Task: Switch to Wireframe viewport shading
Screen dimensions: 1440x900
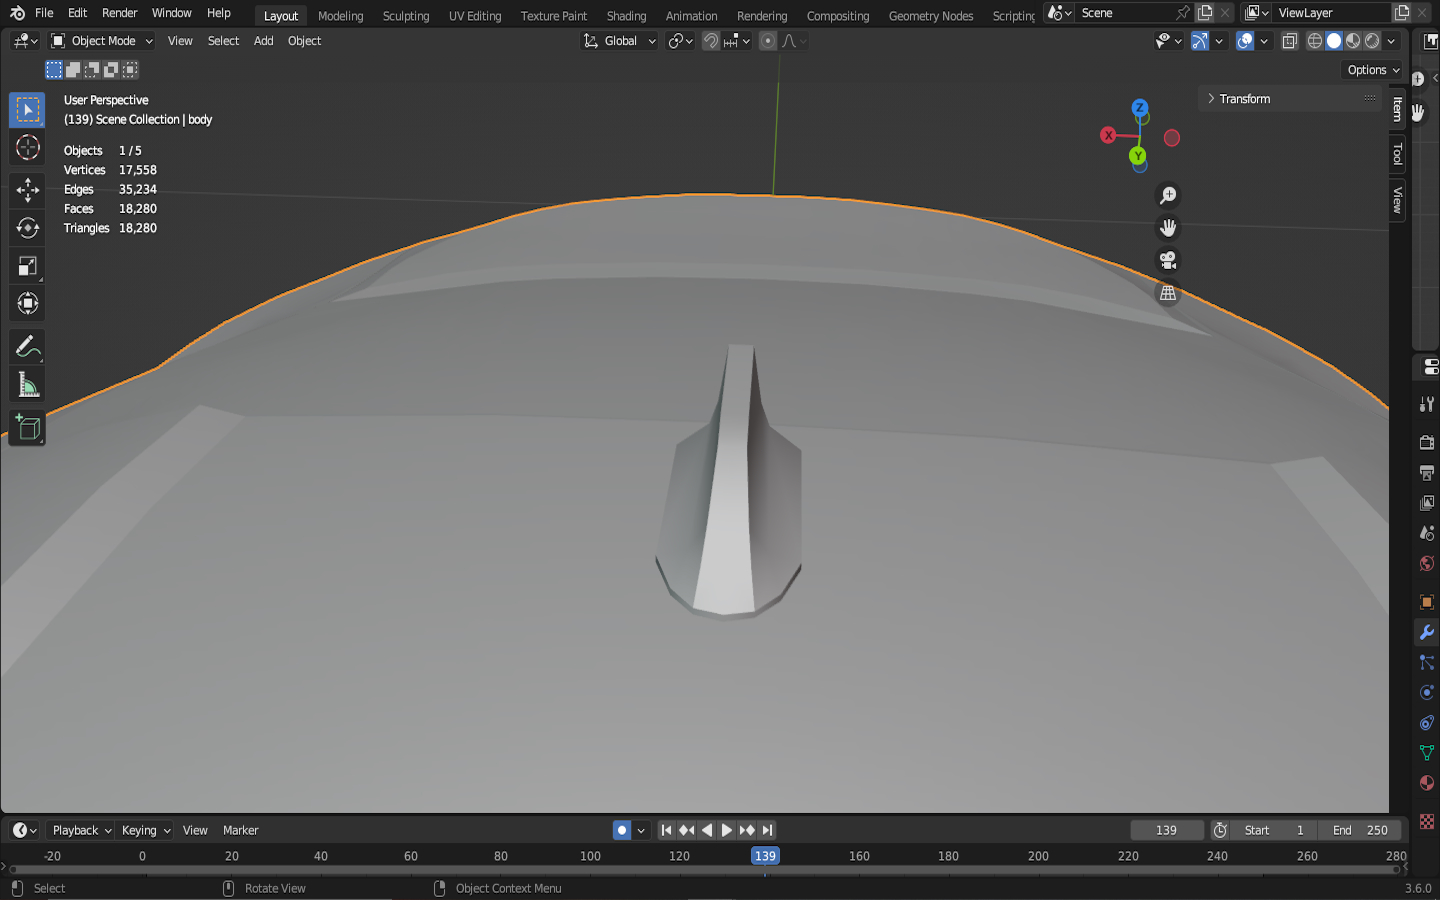Action: 1315,41
